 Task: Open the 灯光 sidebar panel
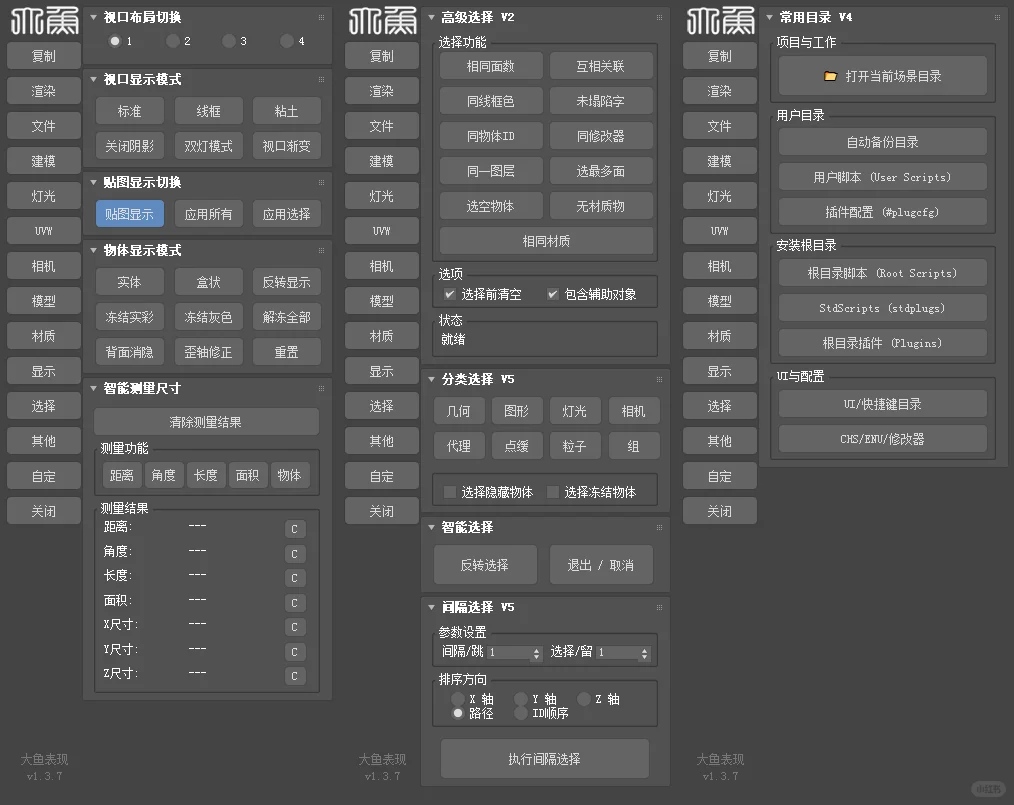(43, 195)
